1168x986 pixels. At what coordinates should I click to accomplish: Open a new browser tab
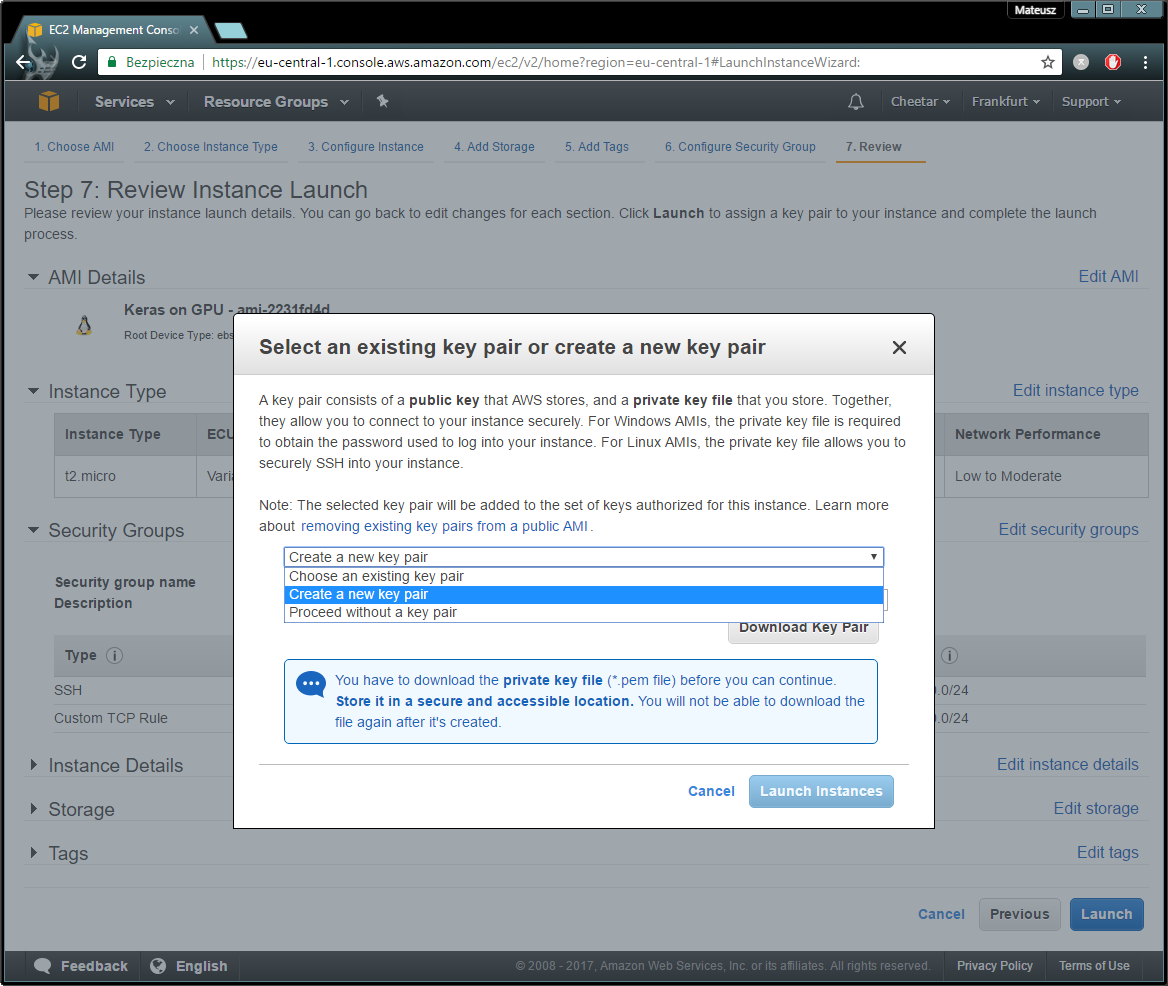click(230, 31)
